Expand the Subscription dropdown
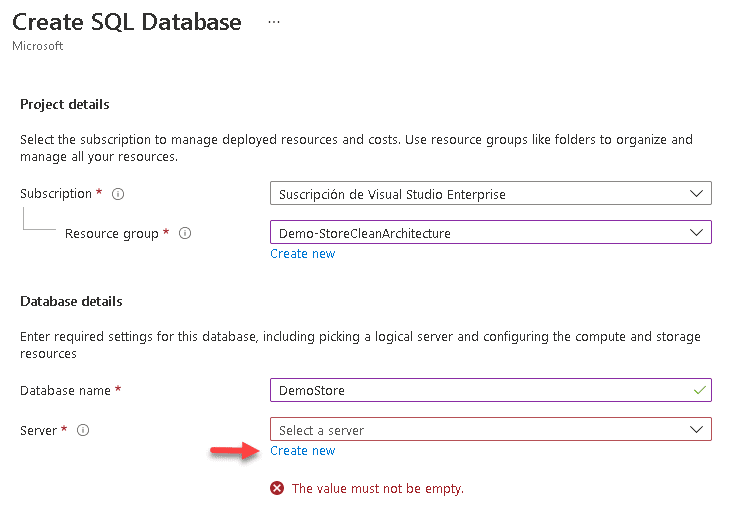Screen dimensions: 729x505 [696, 193]
